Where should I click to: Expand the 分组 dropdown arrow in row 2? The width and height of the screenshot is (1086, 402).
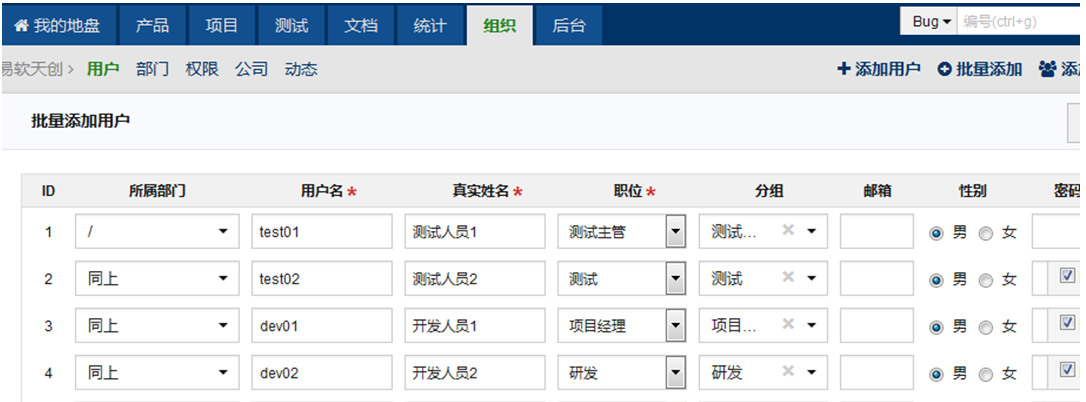(812, 279)
